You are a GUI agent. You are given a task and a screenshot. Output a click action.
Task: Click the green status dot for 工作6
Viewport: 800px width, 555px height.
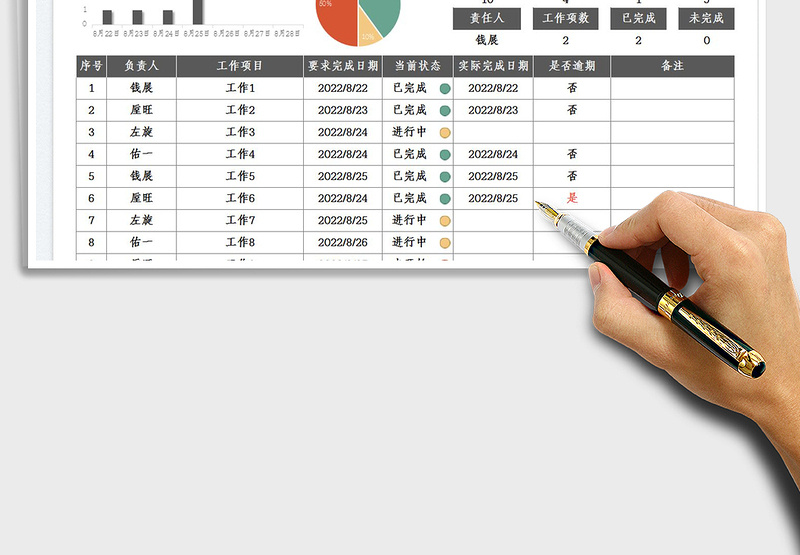(445, 198)
